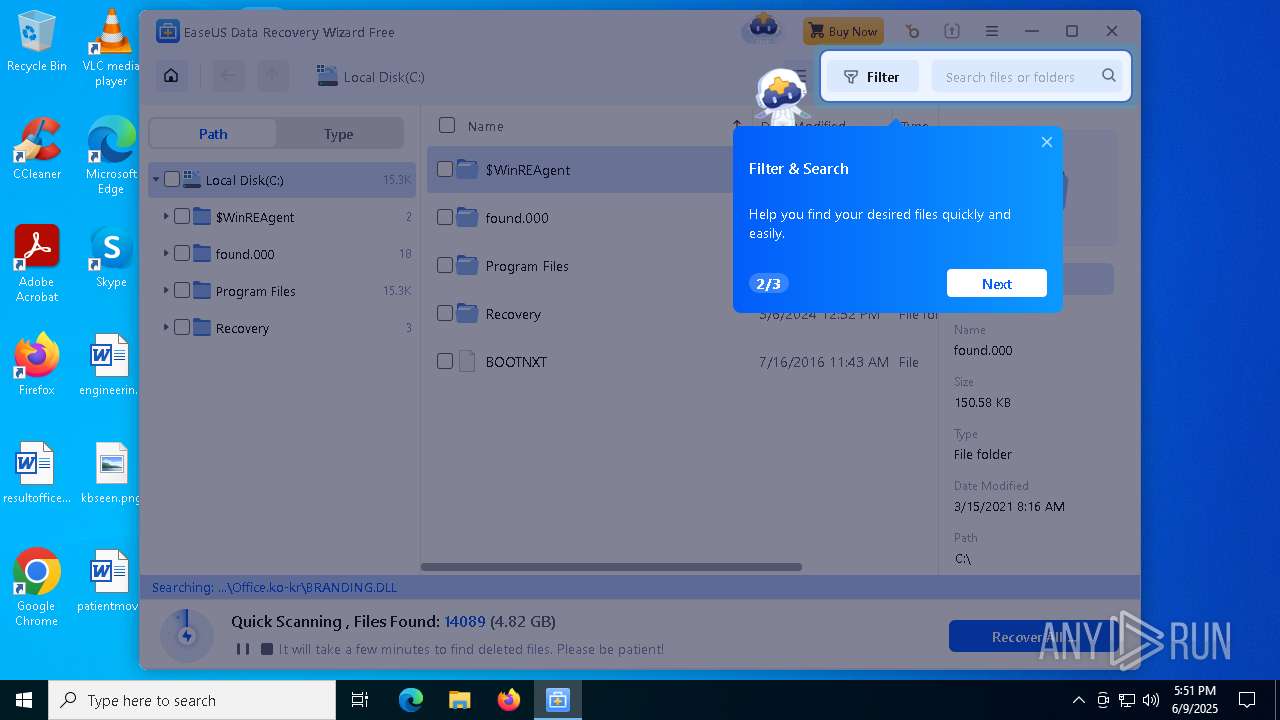Close the Filter & Search tooltip
Screen dimensions: 1280x720
1047,142
